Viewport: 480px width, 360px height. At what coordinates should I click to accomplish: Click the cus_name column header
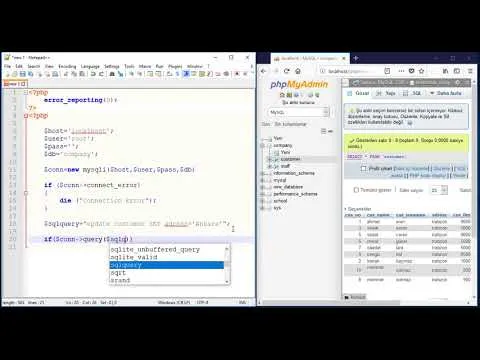[x=378, y=215]
